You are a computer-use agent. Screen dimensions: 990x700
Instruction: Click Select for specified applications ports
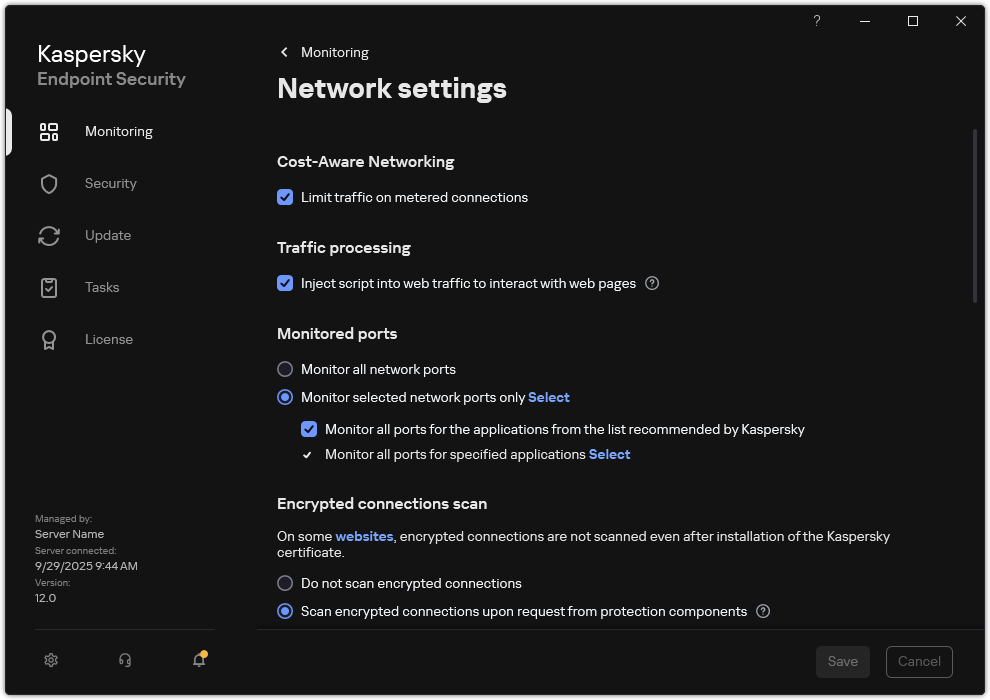[609, 454]
